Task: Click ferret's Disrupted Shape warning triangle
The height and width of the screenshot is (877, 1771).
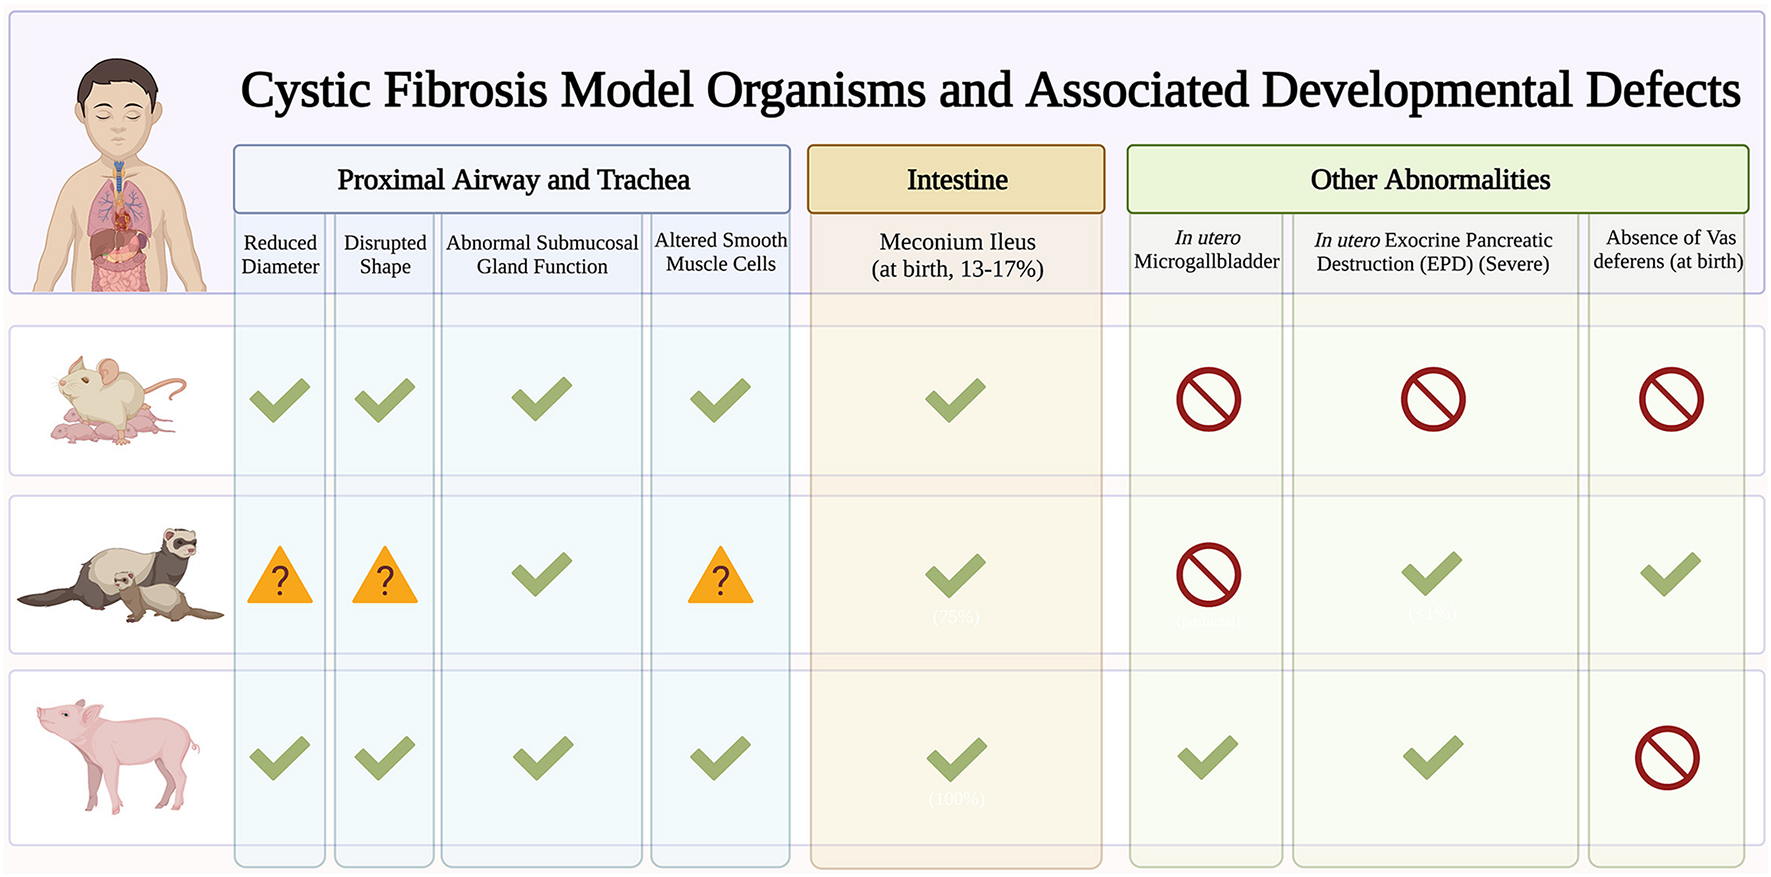Action: (x=385, y=577)
